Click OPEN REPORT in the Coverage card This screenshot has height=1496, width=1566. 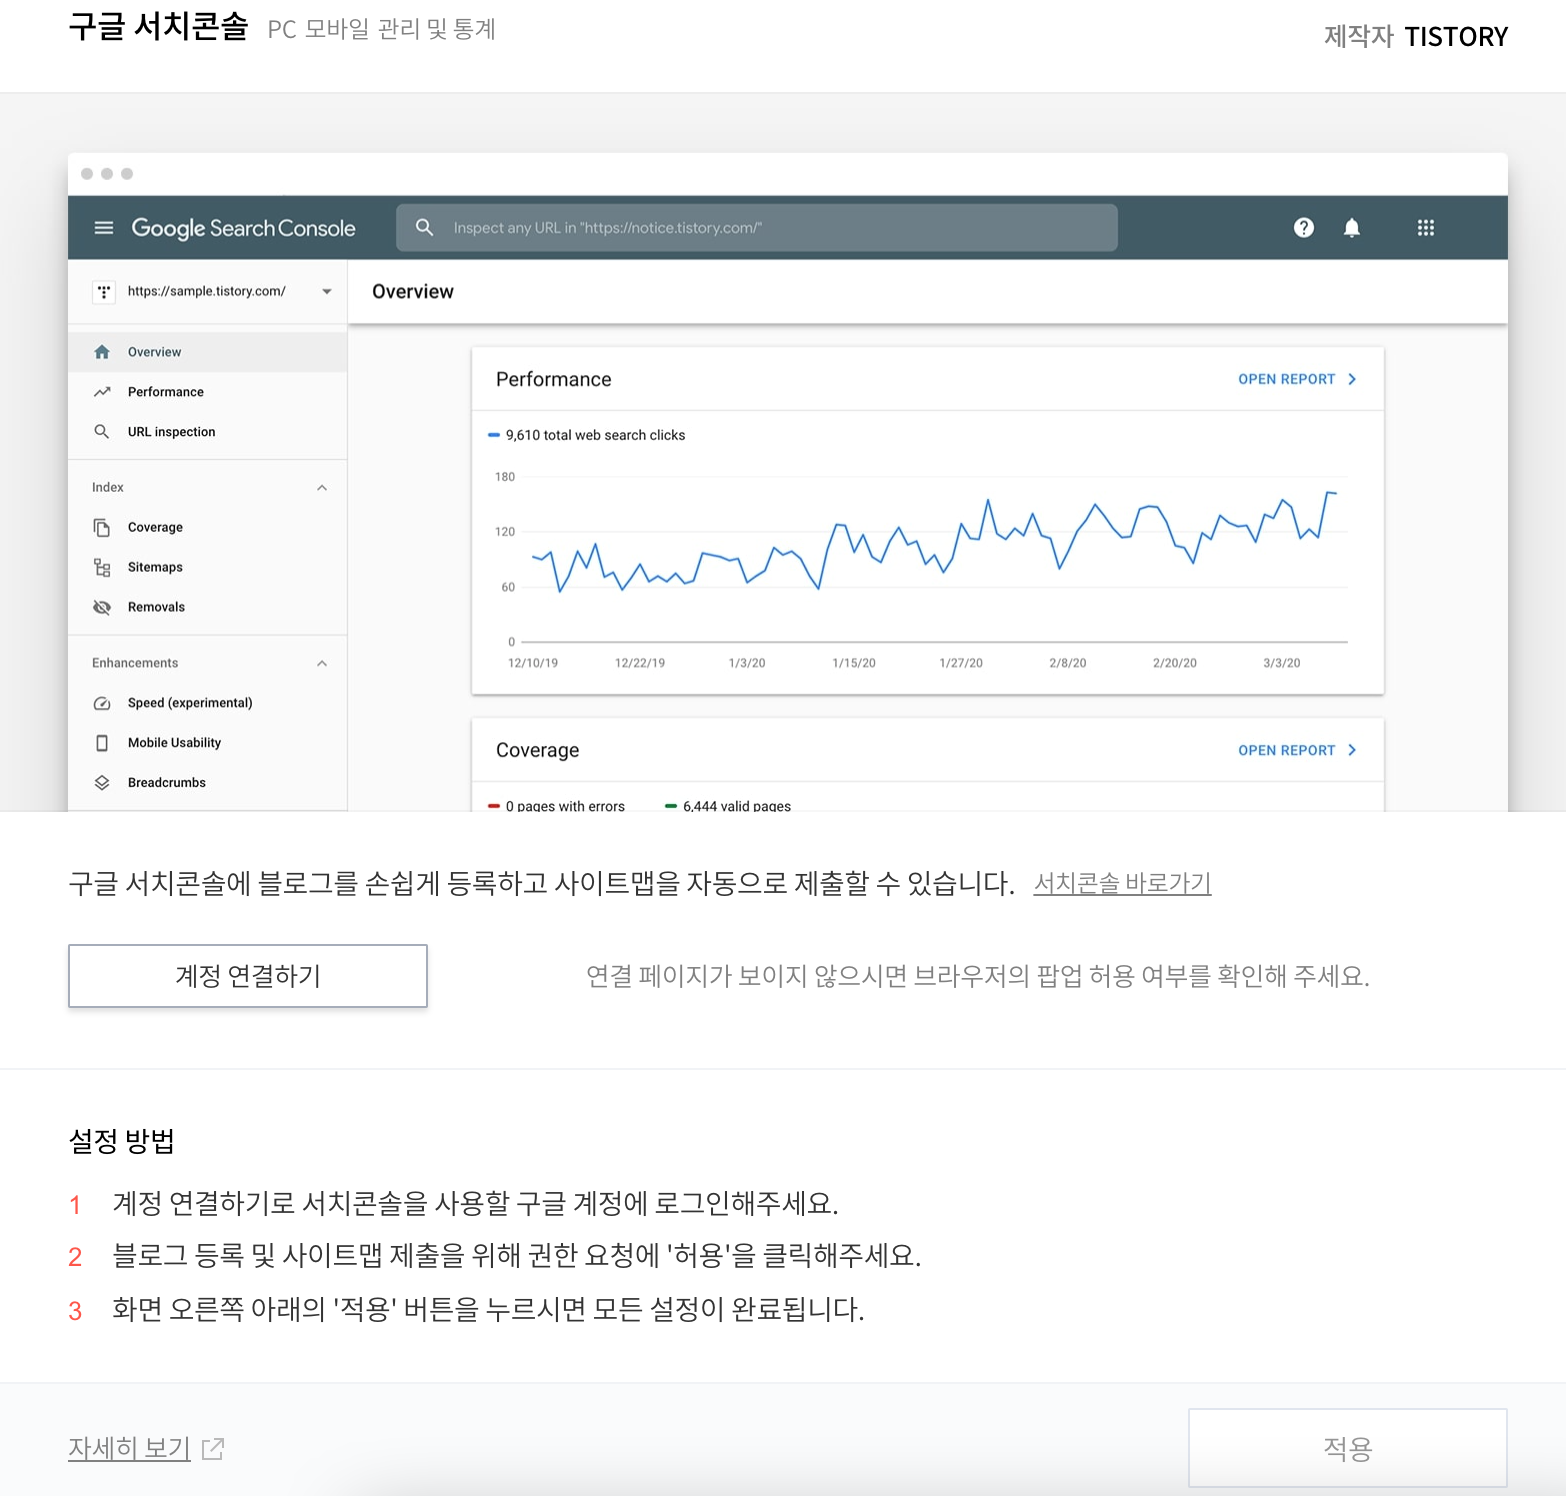tap(1286, 751)
